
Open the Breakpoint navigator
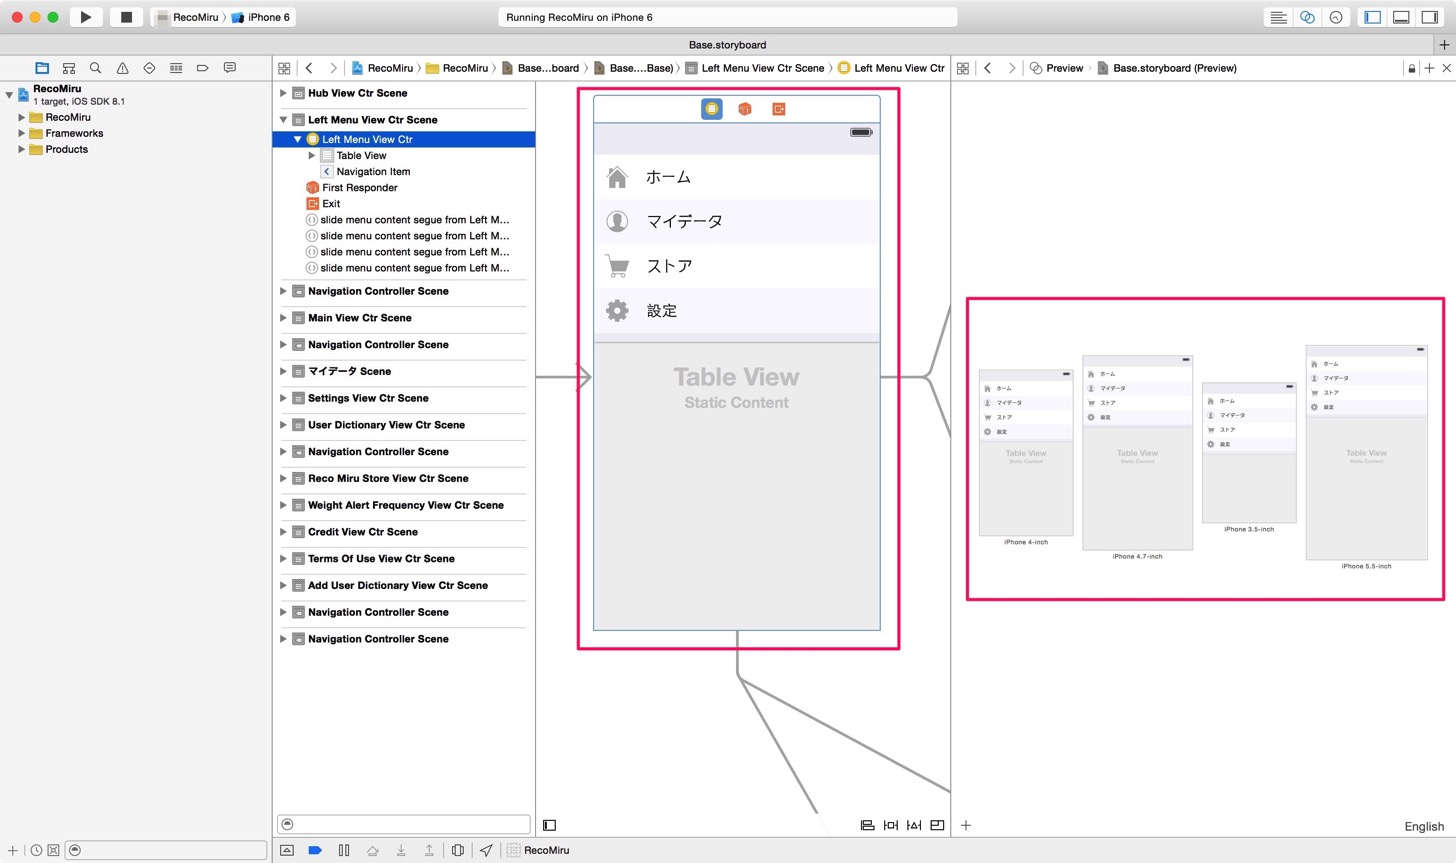(202, 68)
